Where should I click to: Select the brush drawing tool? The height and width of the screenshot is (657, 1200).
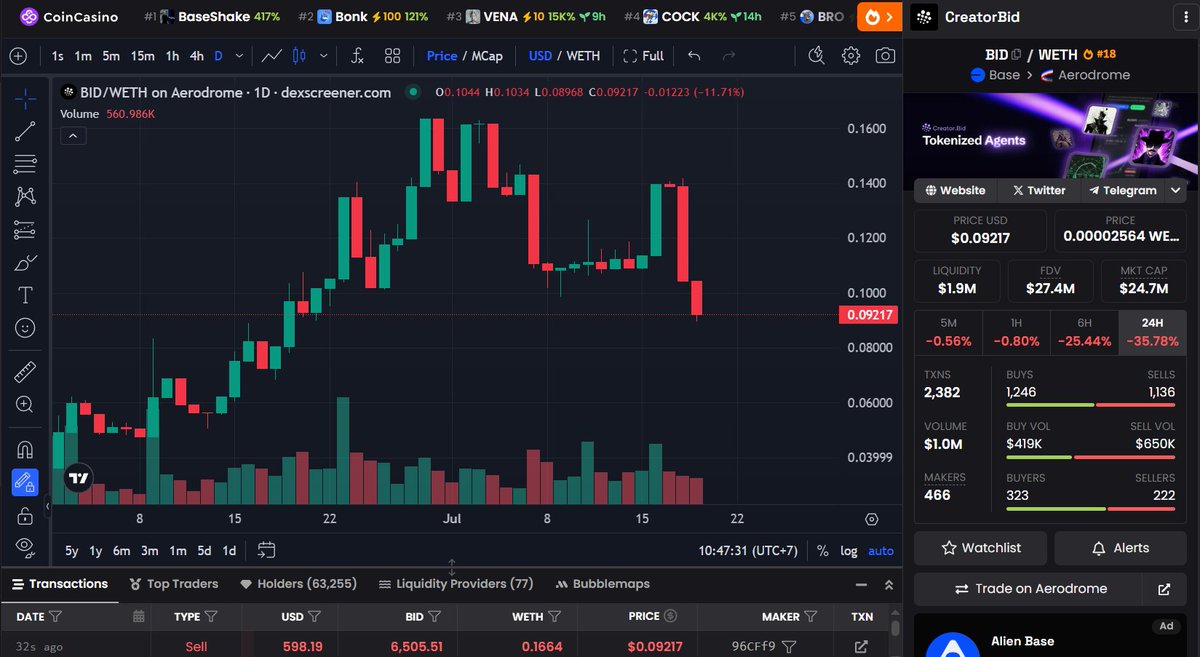pyautogui.click(x=26, y=263)
